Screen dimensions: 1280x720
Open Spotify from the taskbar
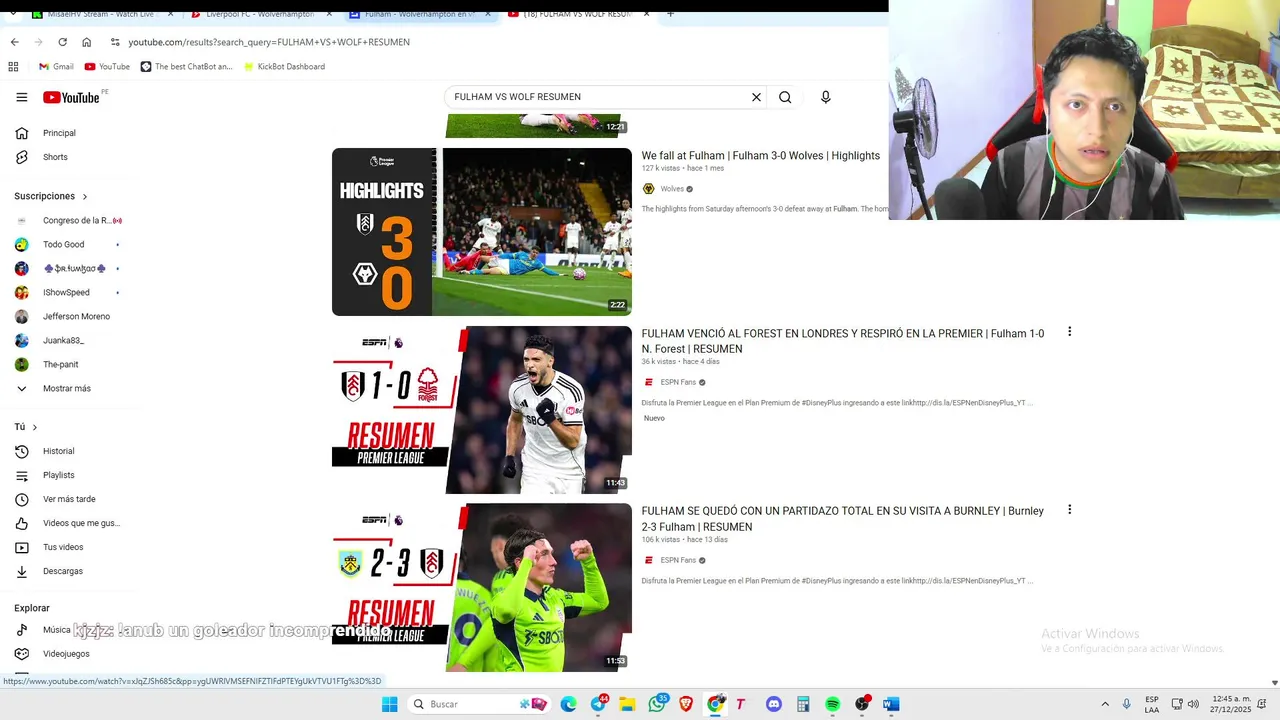pos(832,704)
